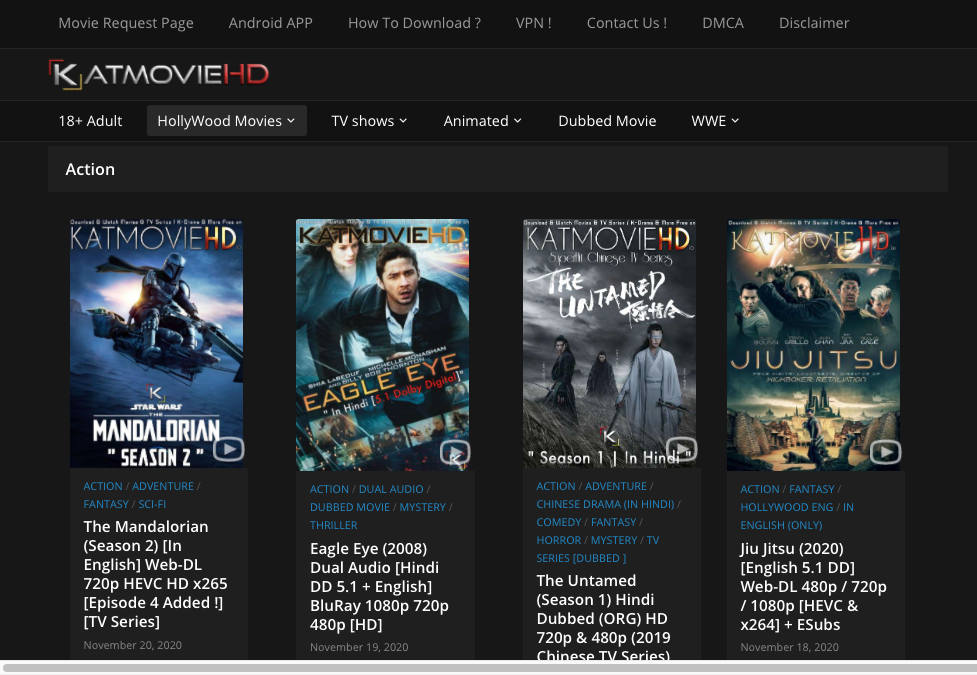This screenshot has height=675, width=977.
Task: Click the KatMovieHD site logo
Action: pos(159,75)
